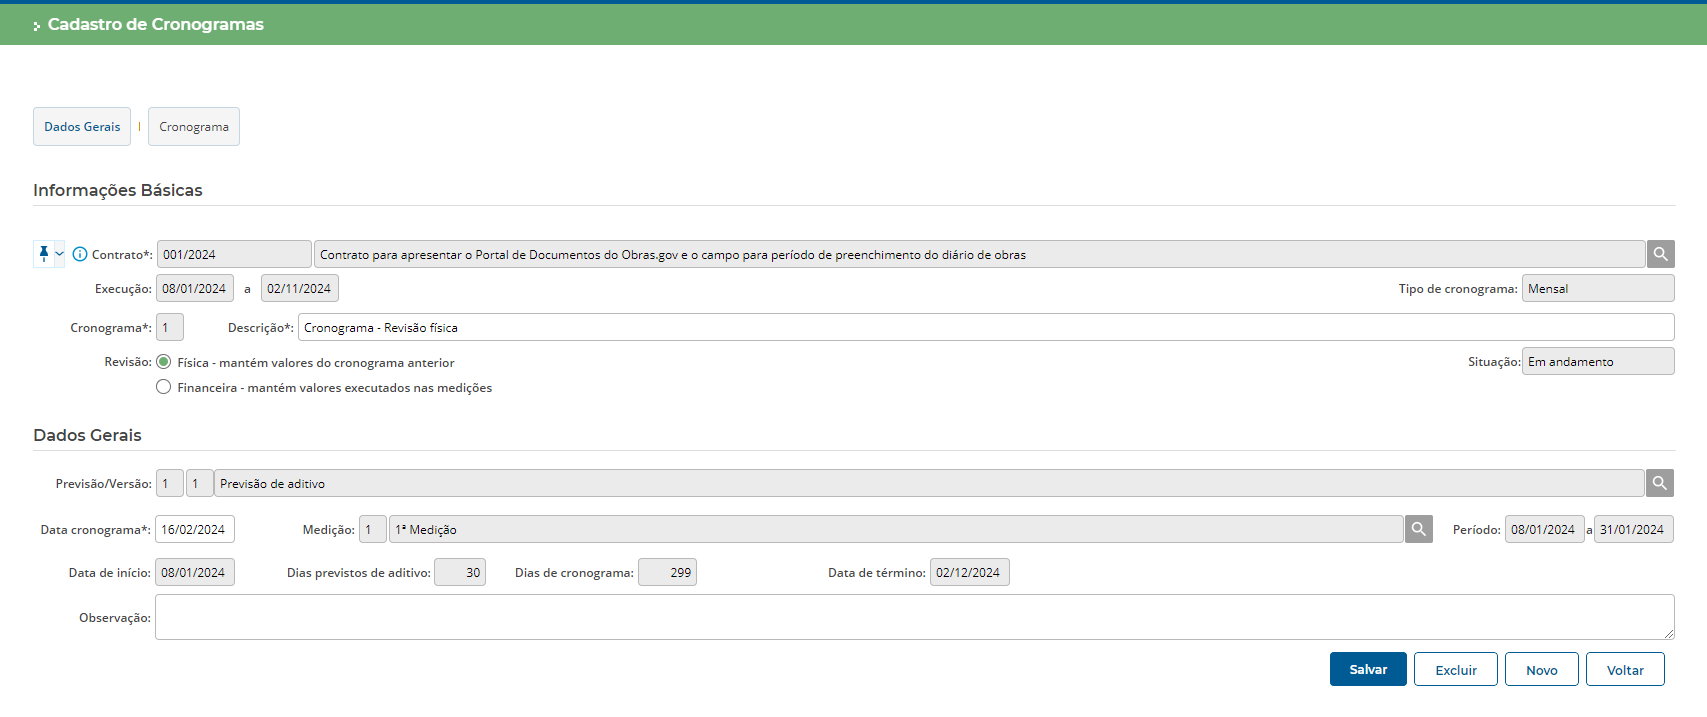Open Previsão/Versão search magnifier icon

tap(1659, 483)
